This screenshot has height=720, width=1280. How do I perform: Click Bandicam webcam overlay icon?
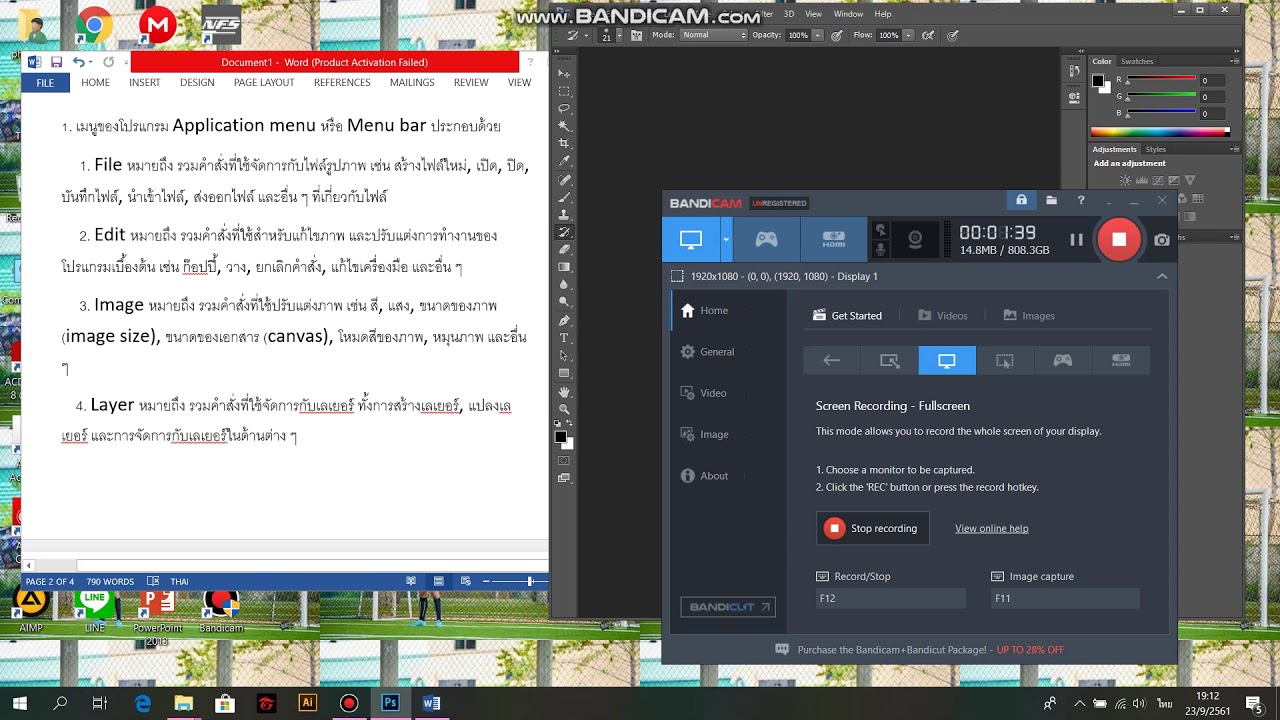(x=915, y=239)
